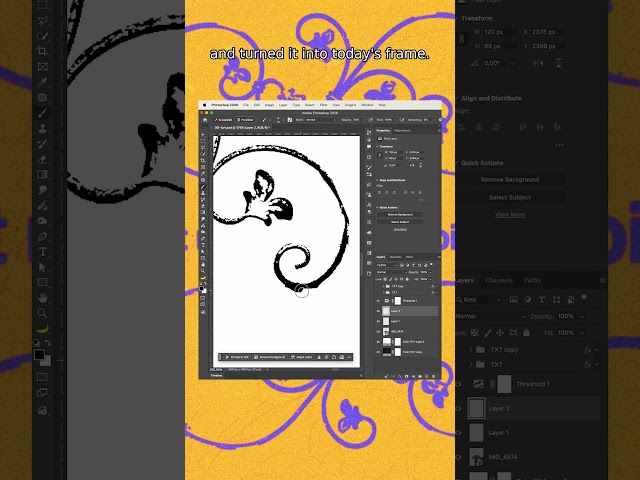This screenshot has height=480, width=640.
Task: Click the background color swatch in the dimmed backdrop
Action: pos(47,362)
